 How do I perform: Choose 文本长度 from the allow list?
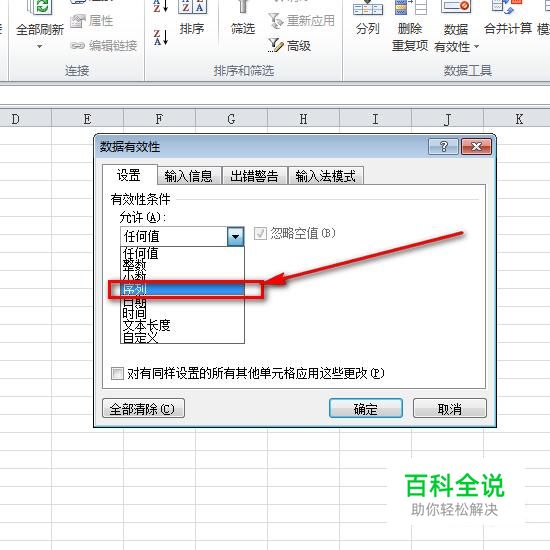(x=182, y=325)
